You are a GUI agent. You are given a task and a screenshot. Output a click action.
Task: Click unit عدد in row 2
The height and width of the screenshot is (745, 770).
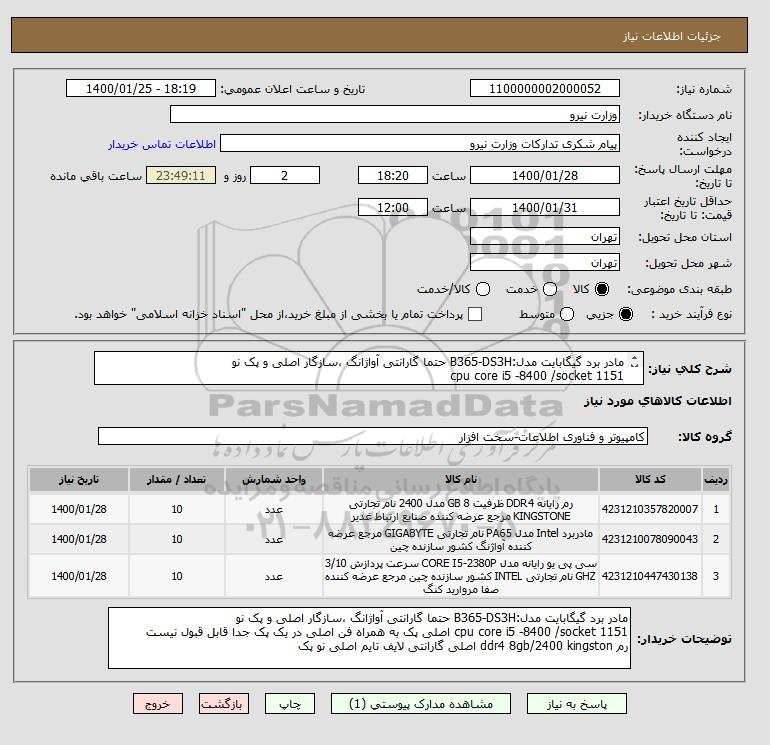274,540
